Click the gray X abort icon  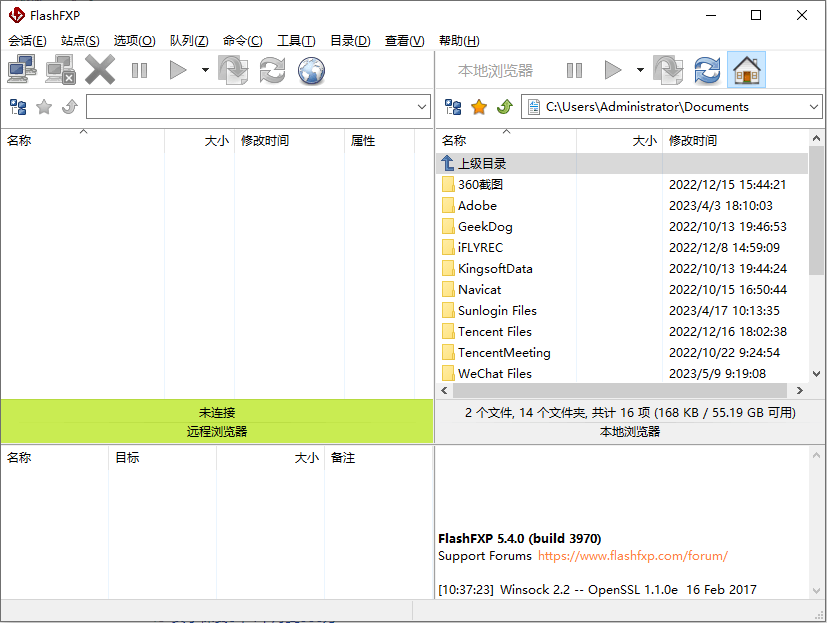(x=100, y=70)
